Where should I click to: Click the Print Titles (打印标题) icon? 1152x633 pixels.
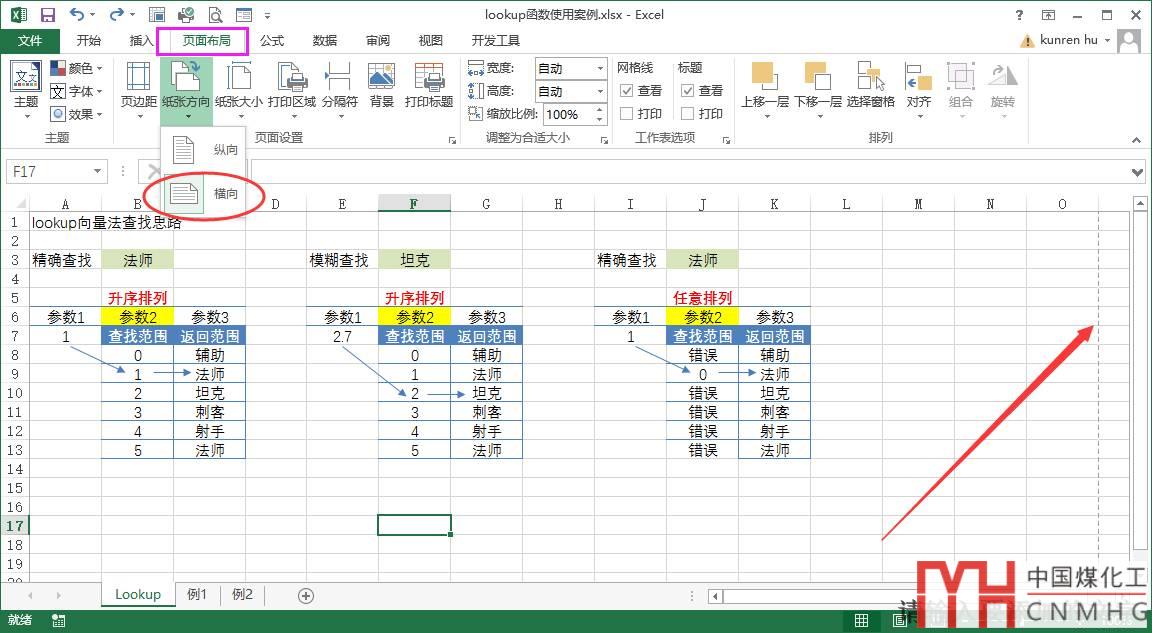[x=429, y=86]
